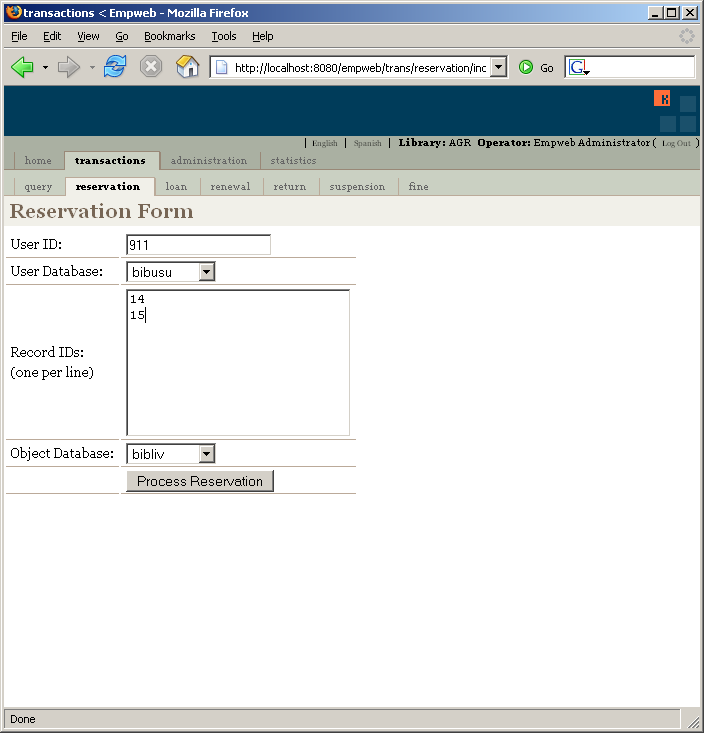Click the '(one per line)' hint text
Image resolution: width=704 pixels, height=733 pixels.
pyautogui.click(x=52, y=372)
